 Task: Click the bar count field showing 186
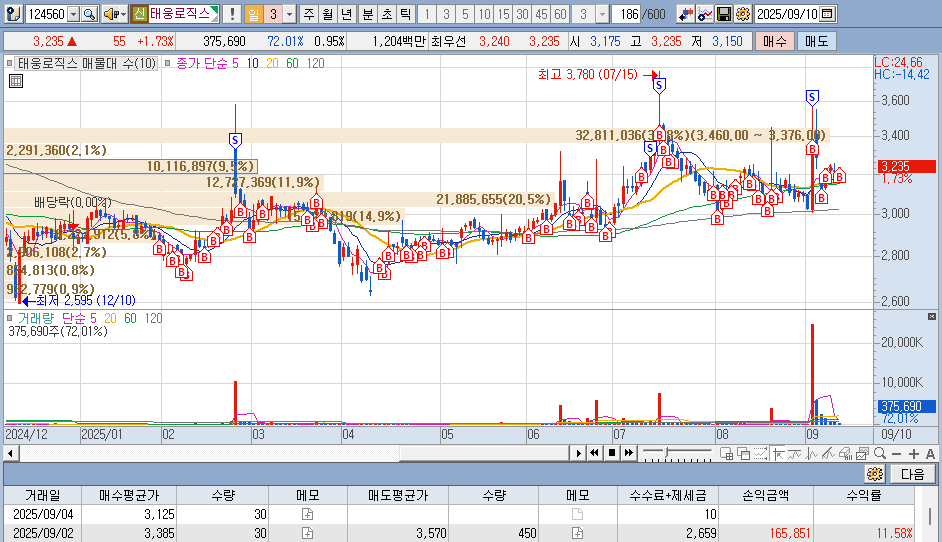[x=627, y=14]
